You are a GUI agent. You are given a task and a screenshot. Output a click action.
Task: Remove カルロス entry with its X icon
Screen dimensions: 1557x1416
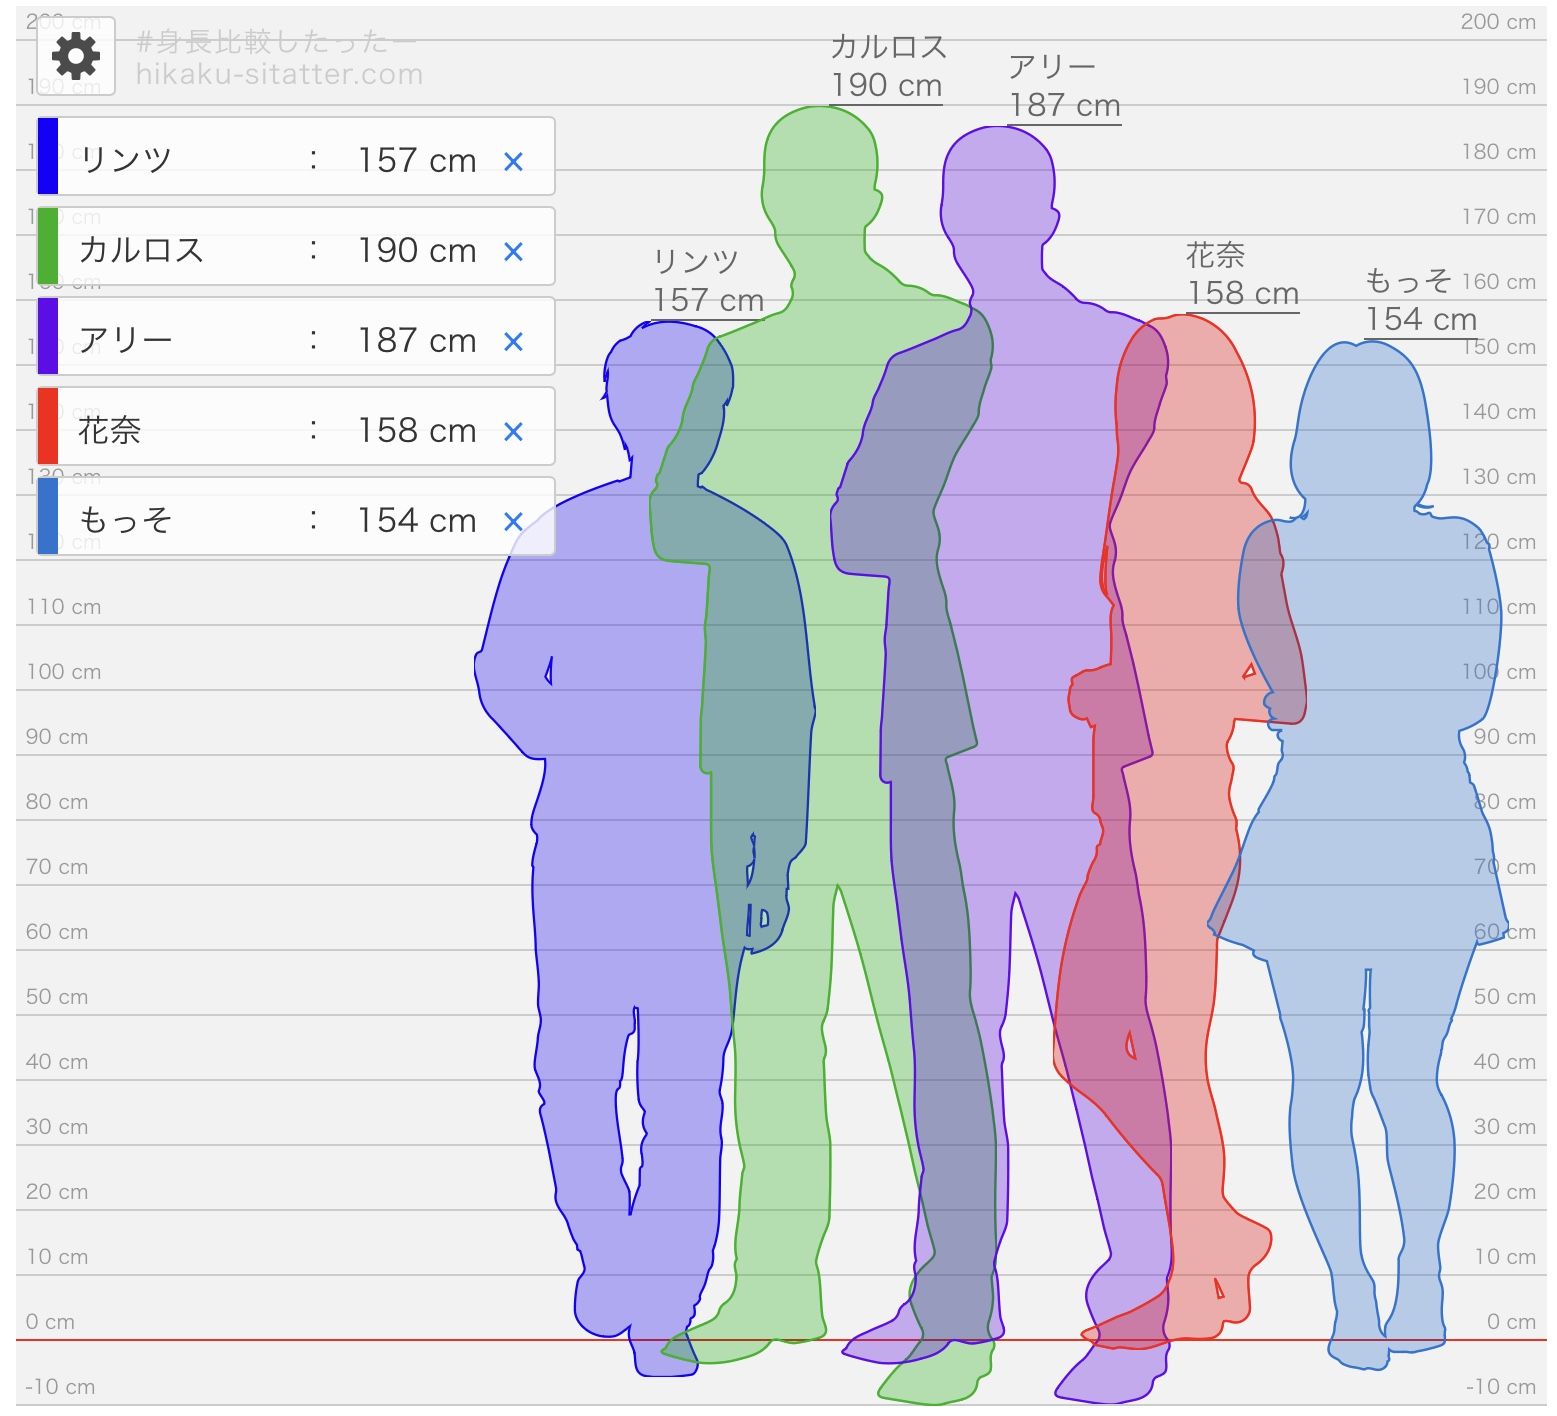pos(513,251)
